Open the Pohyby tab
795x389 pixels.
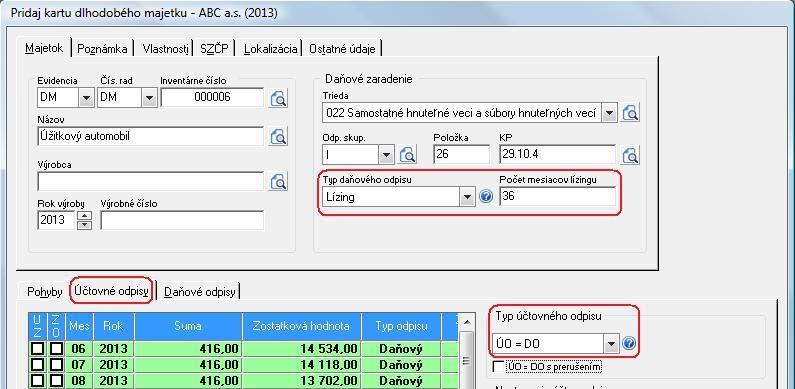tap(45, 292)
